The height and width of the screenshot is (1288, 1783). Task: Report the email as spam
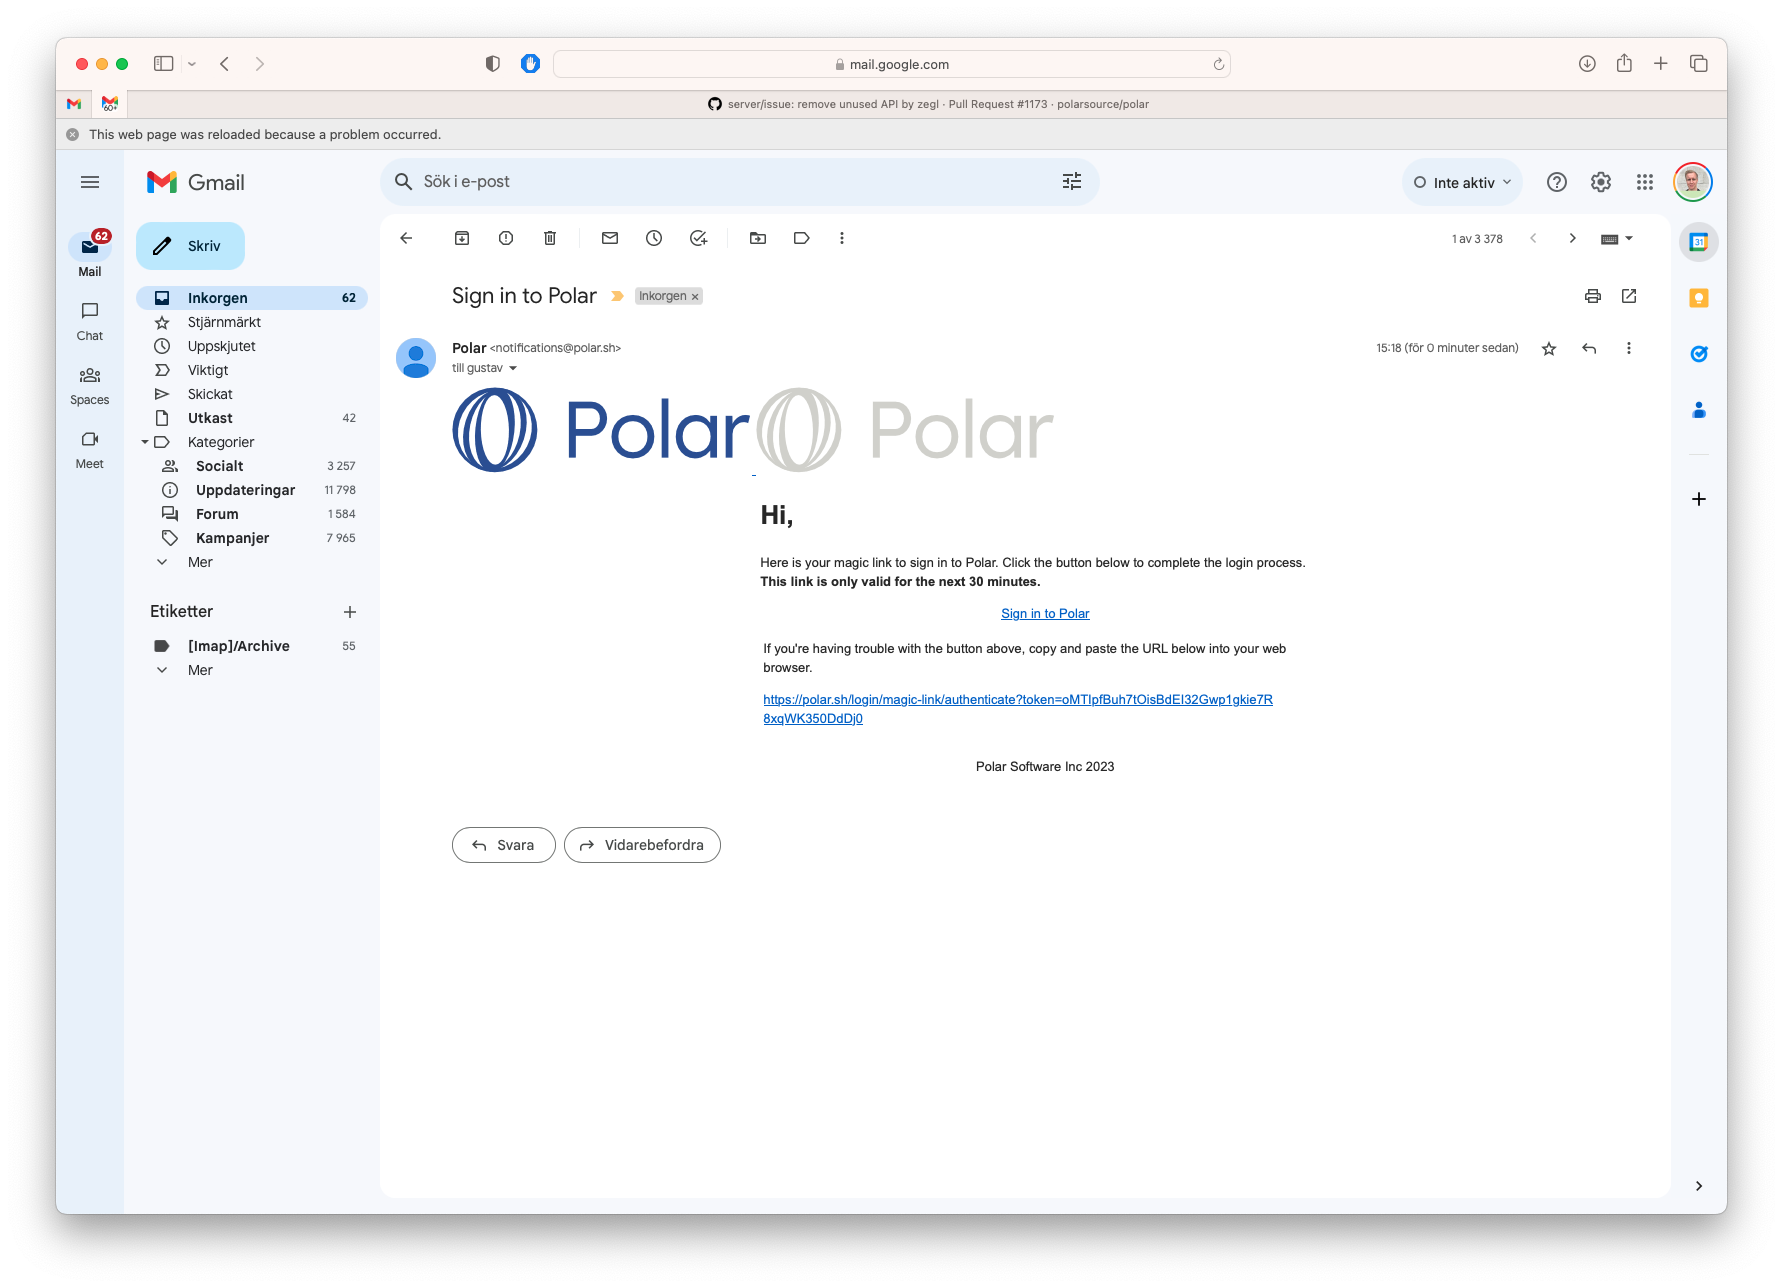(x=505, y=238)
